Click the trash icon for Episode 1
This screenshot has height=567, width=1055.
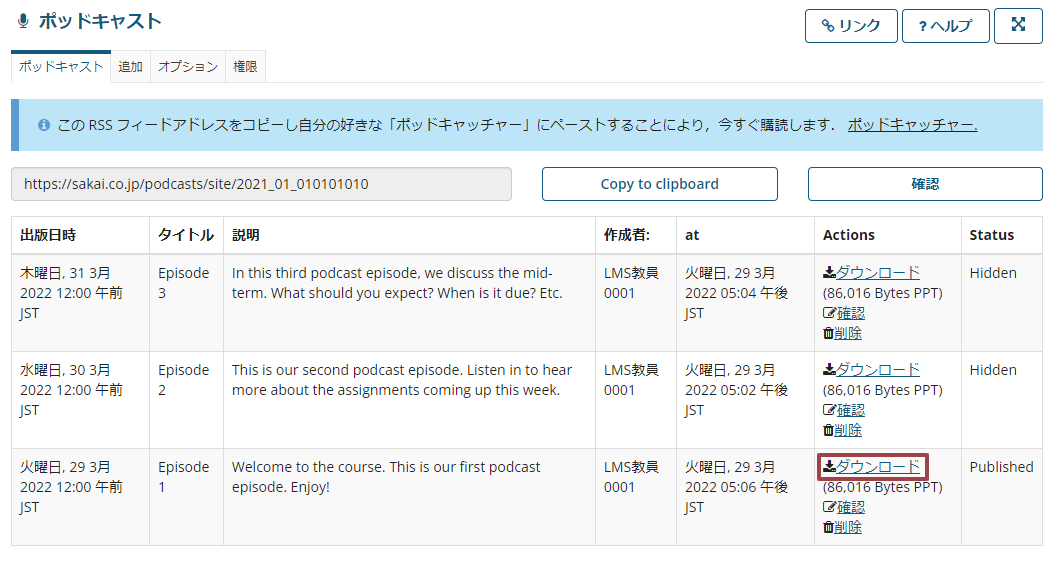pyautogui.click(x=828, y=527)
